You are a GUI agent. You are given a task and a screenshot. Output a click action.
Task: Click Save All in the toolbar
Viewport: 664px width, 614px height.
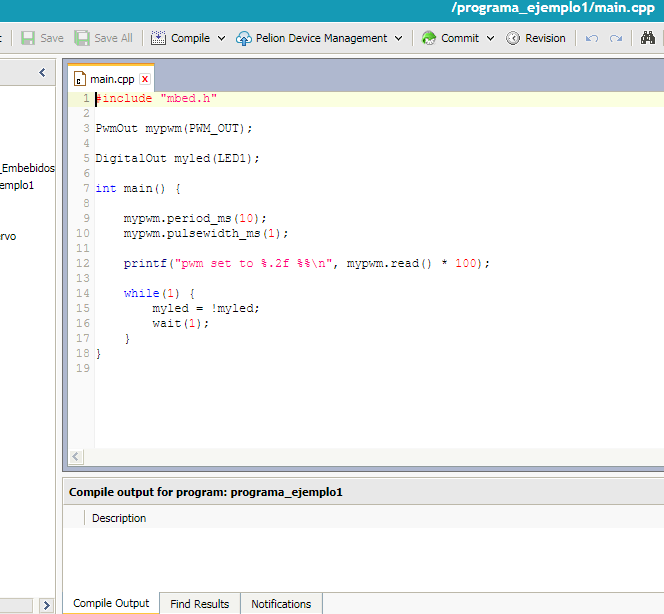104,38
